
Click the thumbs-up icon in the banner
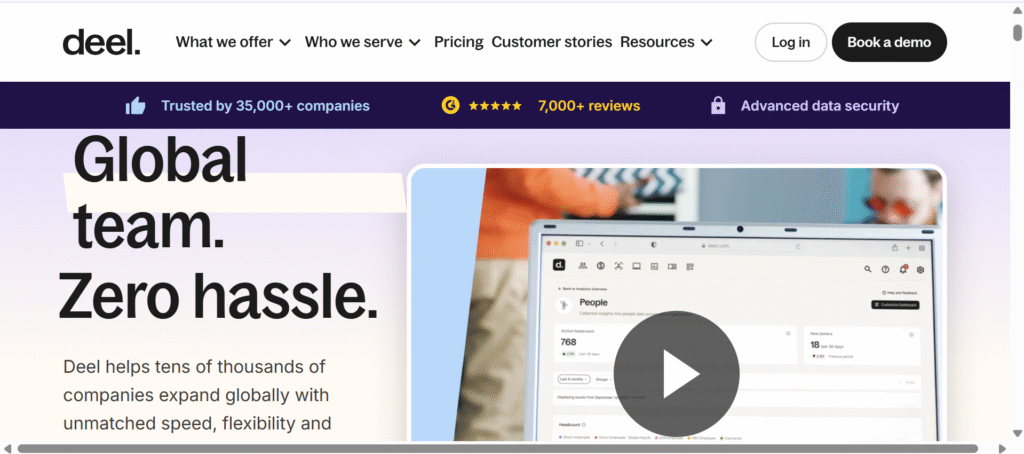point(135,106)
